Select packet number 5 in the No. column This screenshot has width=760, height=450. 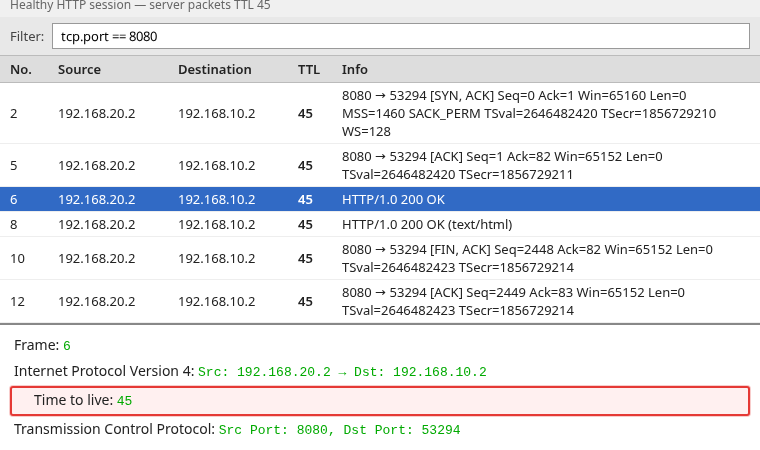tap(14, 165)
